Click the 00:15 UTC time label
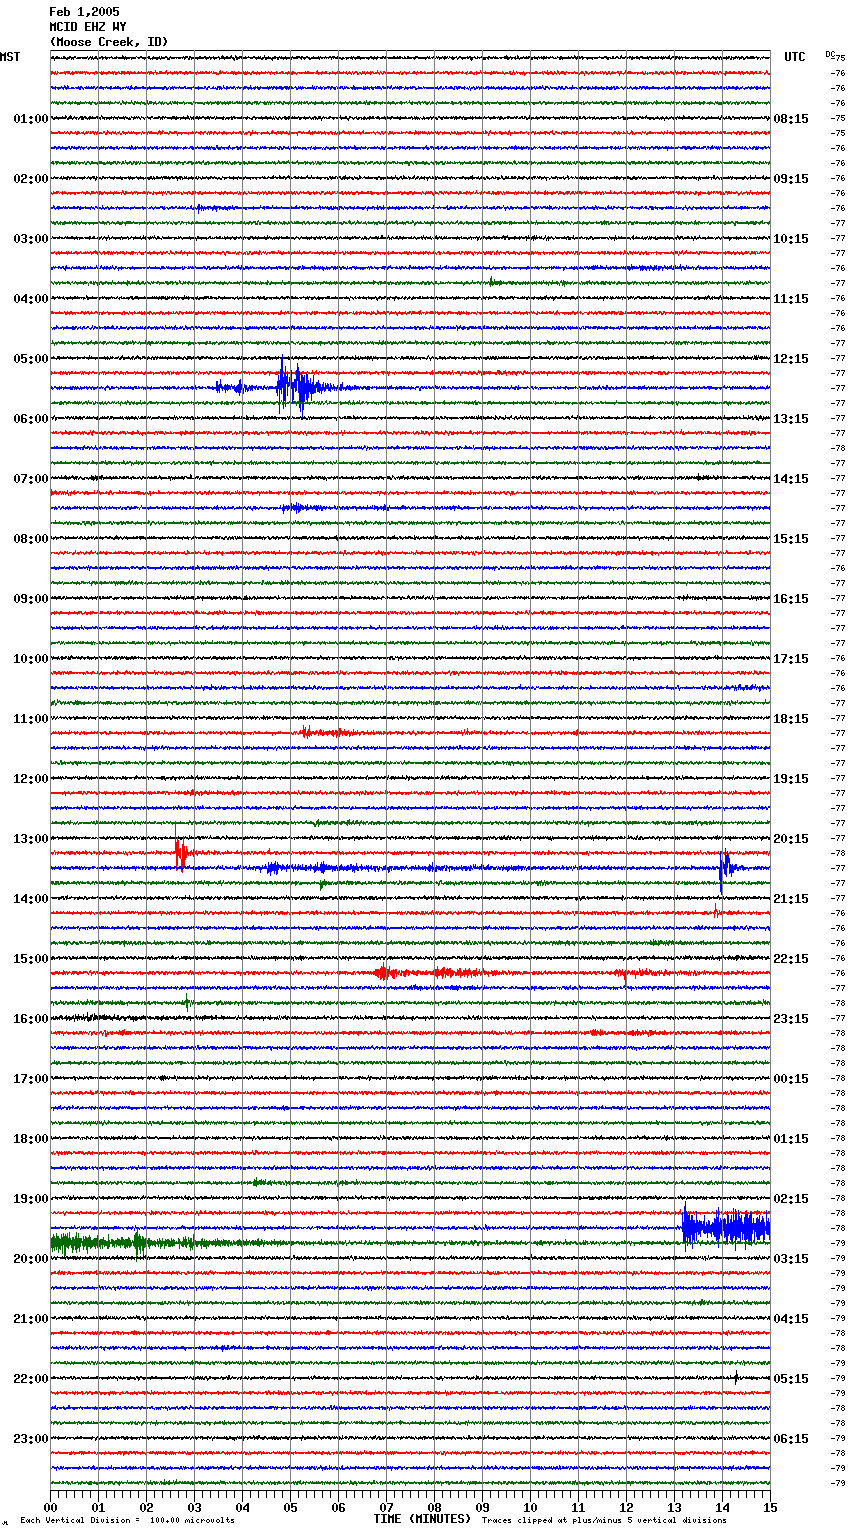 click(x=791, y=1079)
